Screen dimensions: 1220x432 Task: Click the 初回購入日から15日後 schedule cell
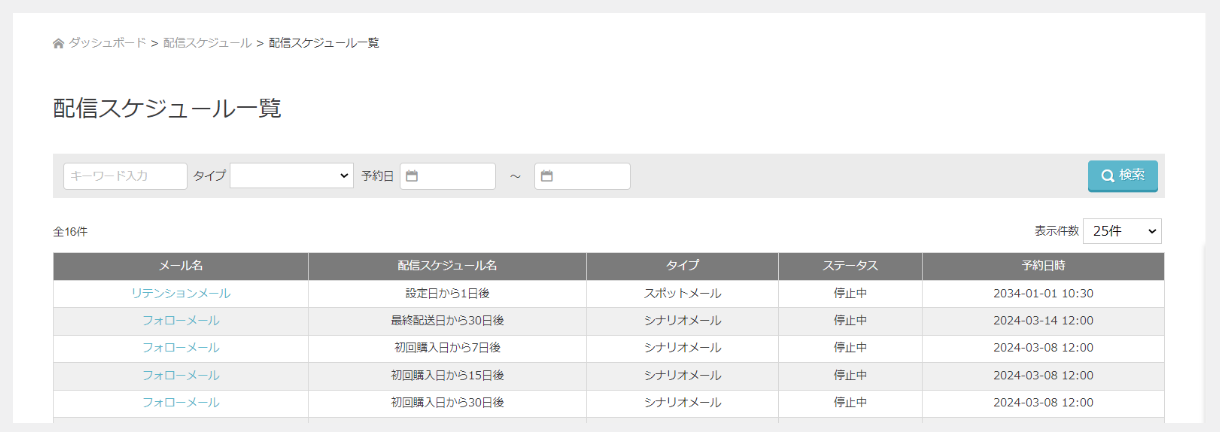447,376
